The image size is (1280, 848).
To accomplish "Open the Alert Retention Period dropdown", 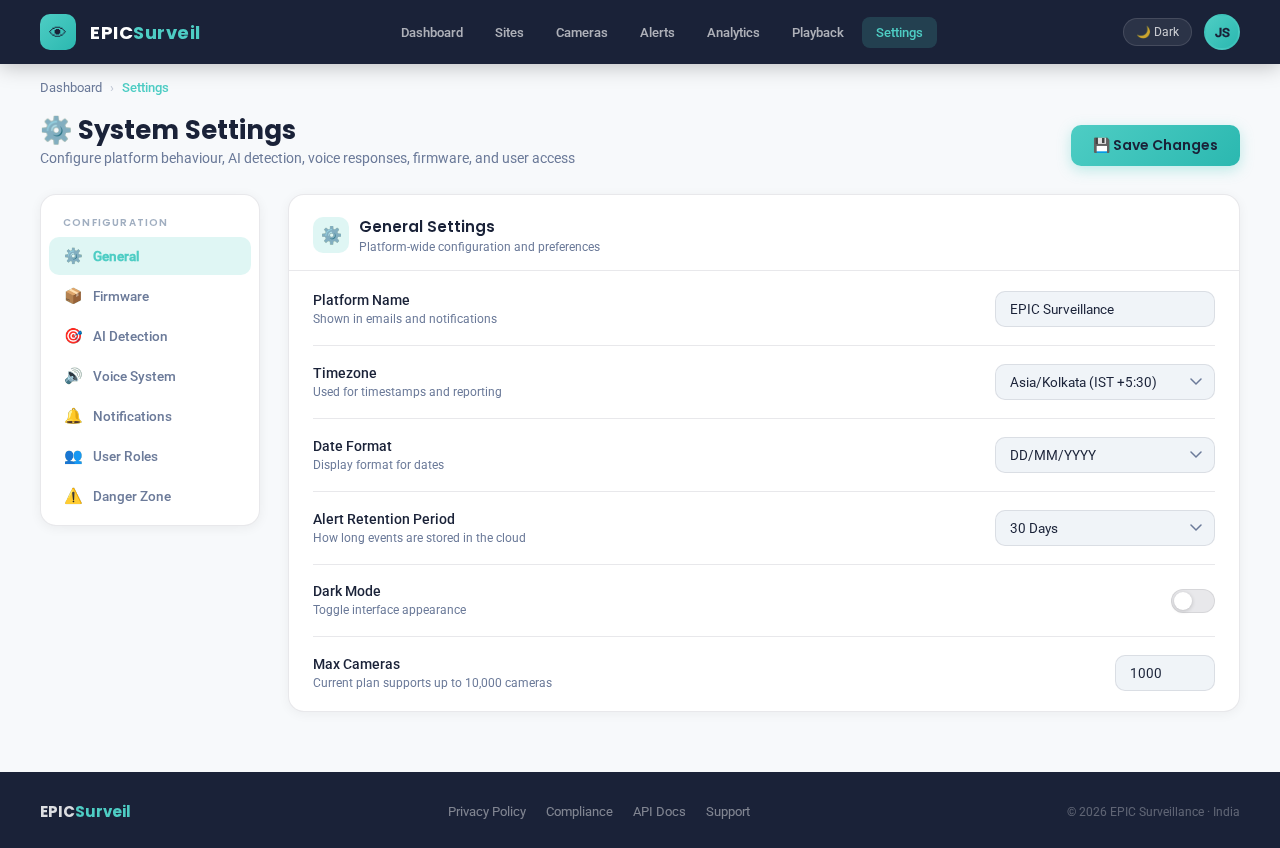I will (1104, 528).
